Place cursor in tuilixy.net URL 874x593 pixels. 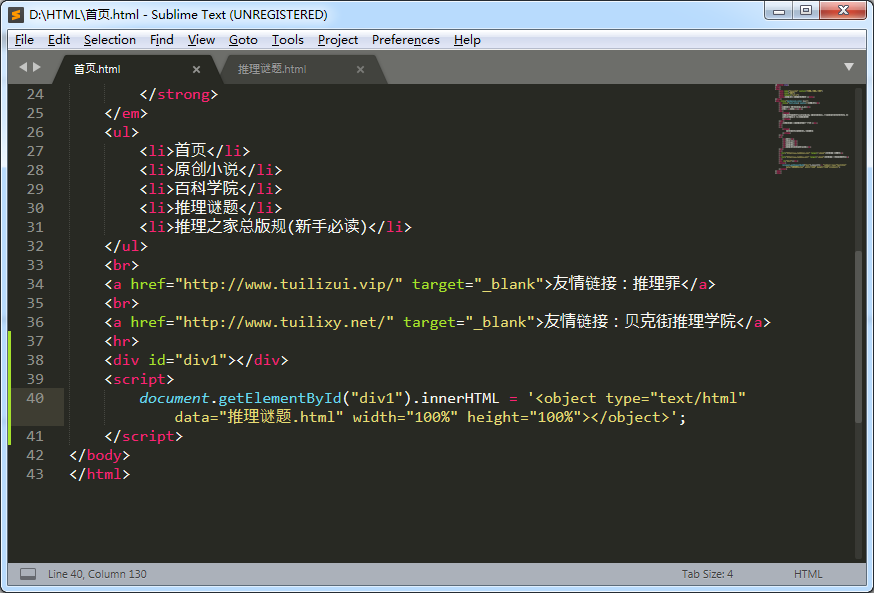coord(285,322)
